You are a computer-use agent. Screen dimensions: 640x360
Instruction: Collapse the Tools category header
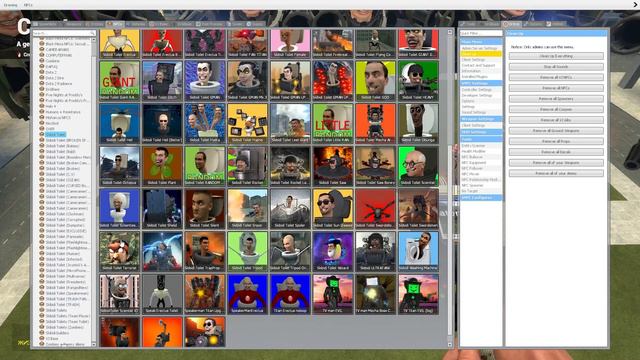click(481, 139)
